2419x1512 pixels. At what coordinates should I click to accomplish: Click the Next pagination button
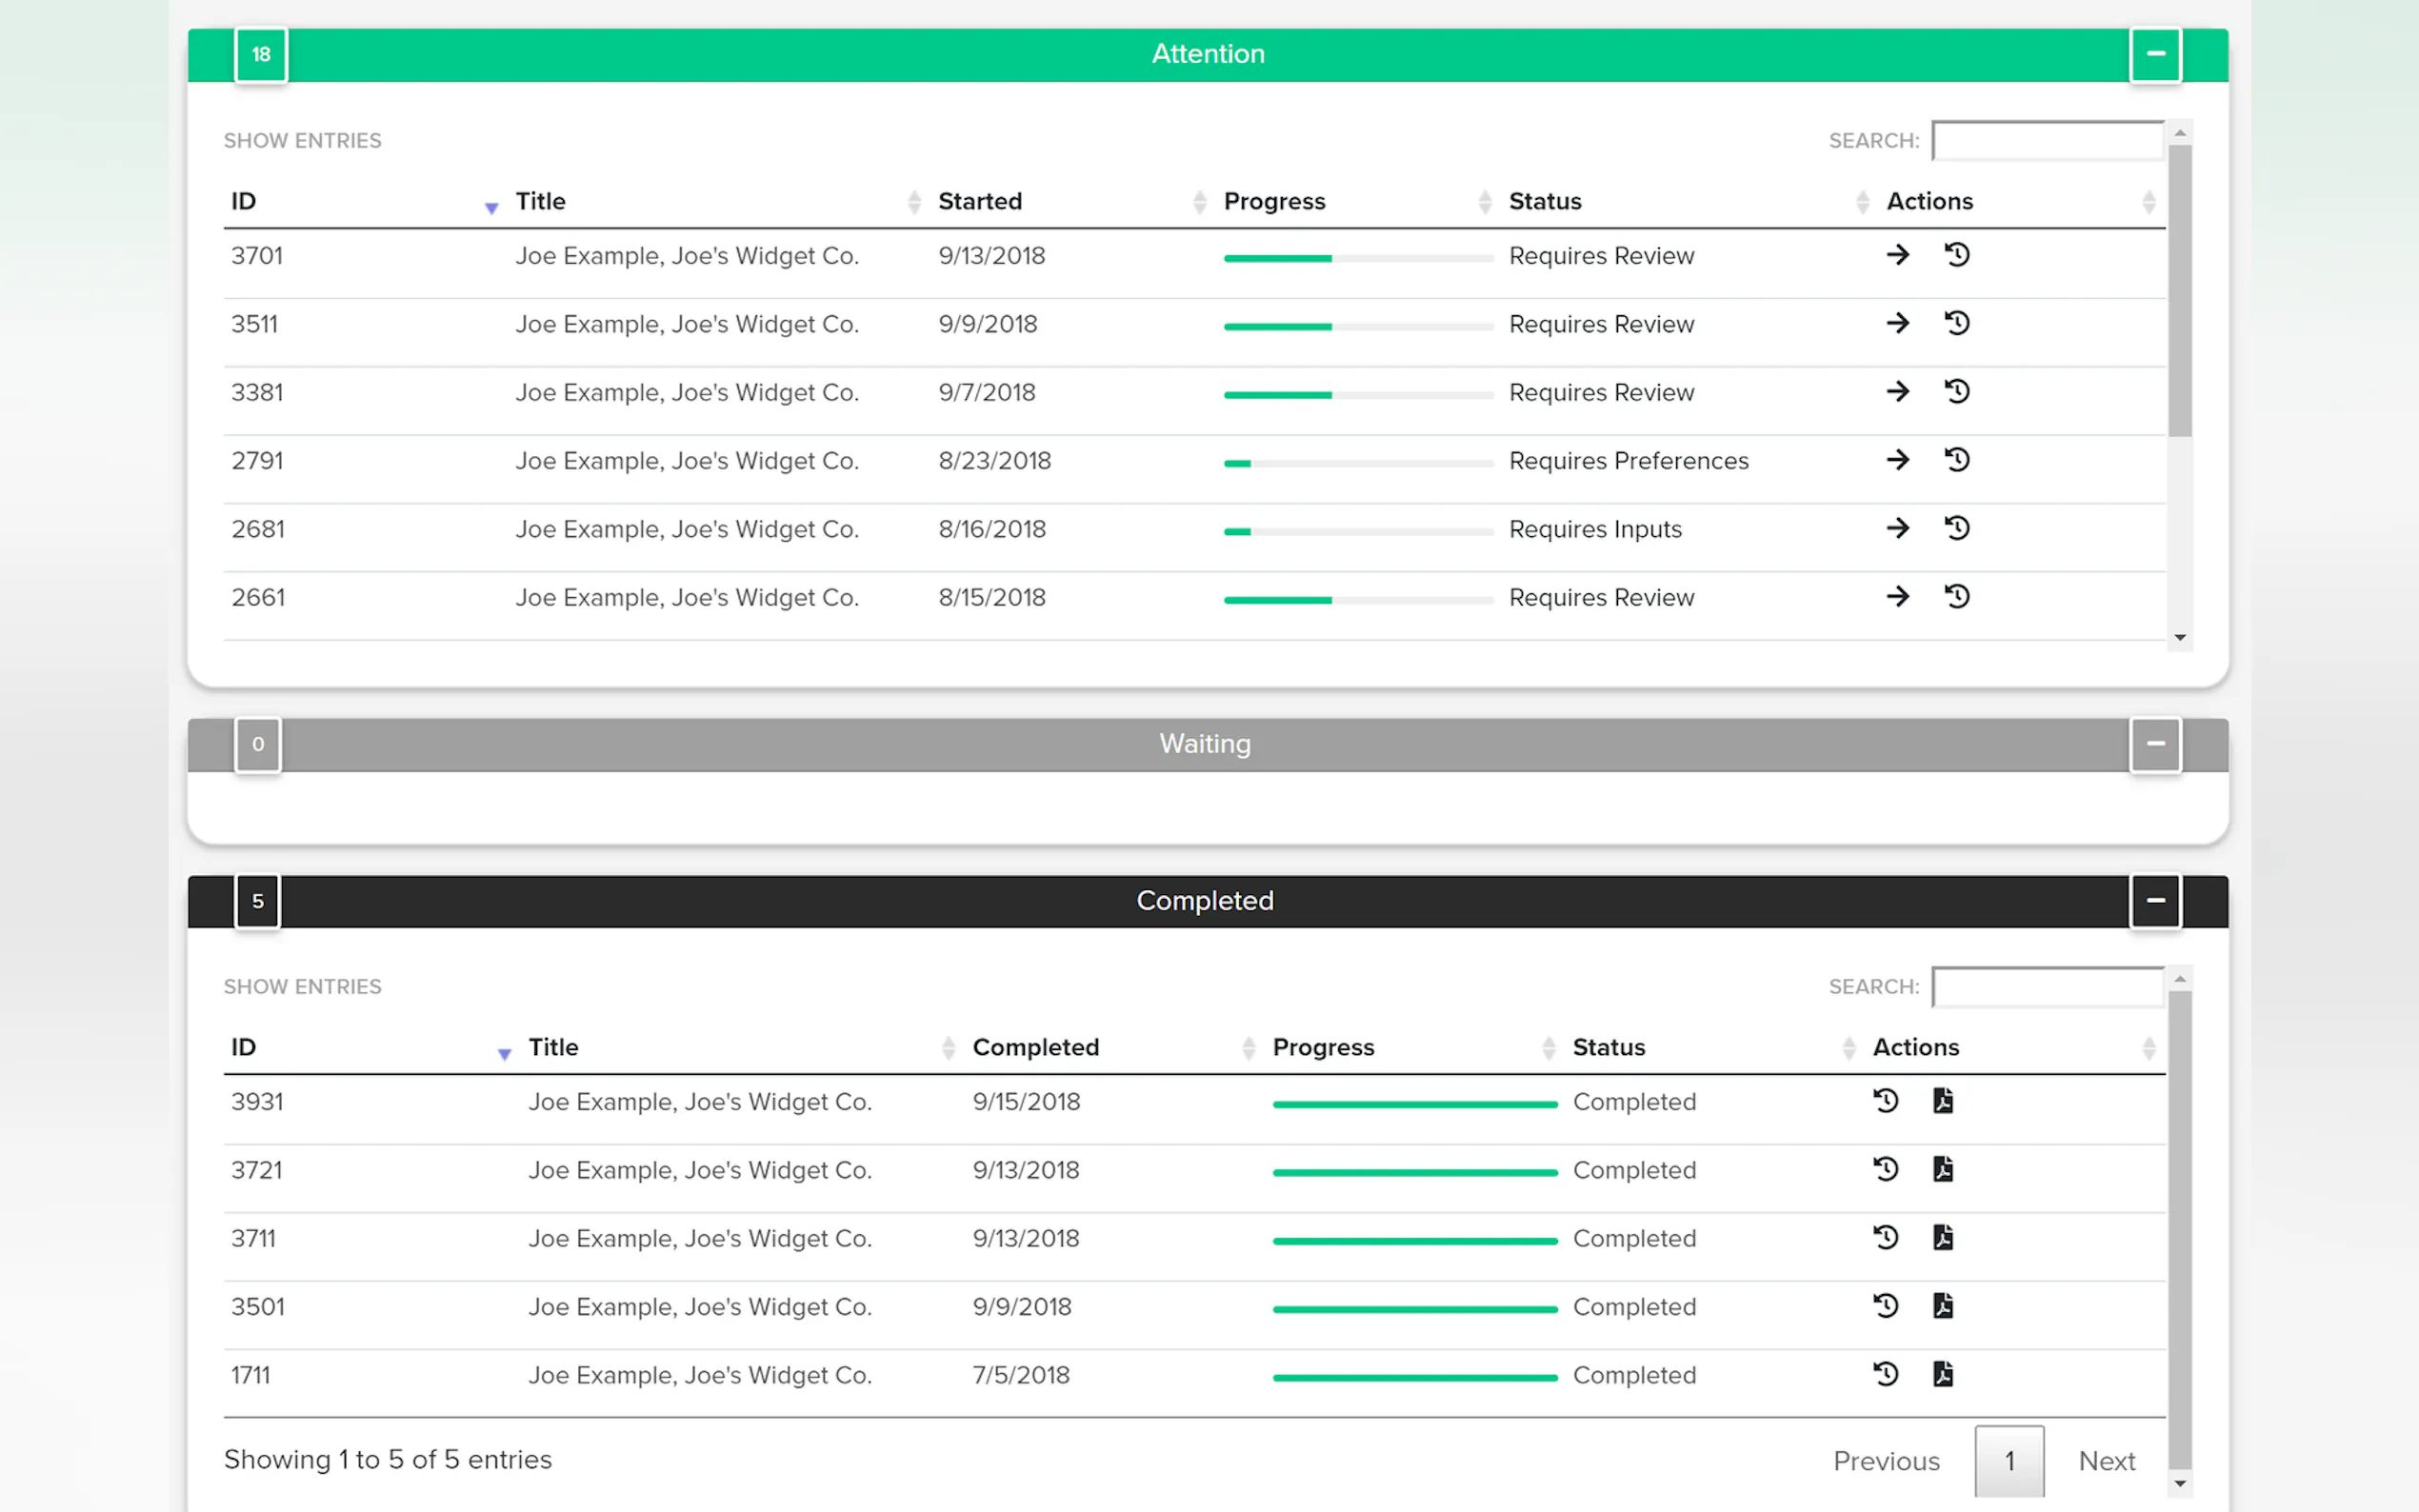coord(2106,1461)
